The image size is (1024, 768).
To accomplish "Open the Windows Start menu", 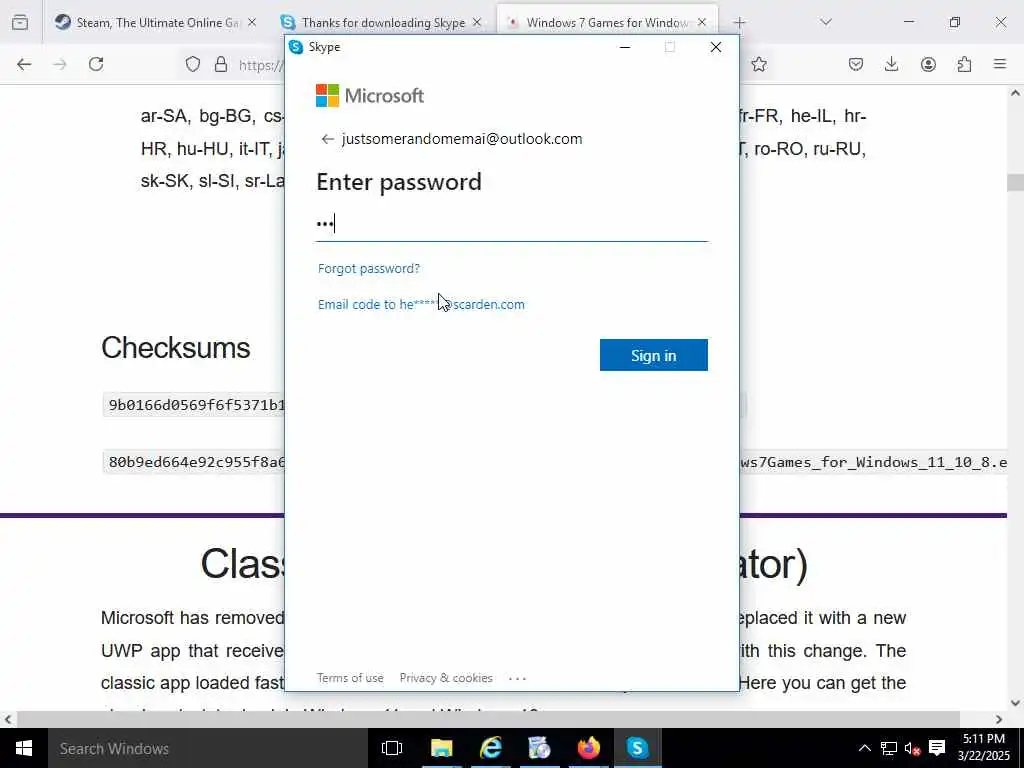I will pyautogui.click(x=24, y=748).
